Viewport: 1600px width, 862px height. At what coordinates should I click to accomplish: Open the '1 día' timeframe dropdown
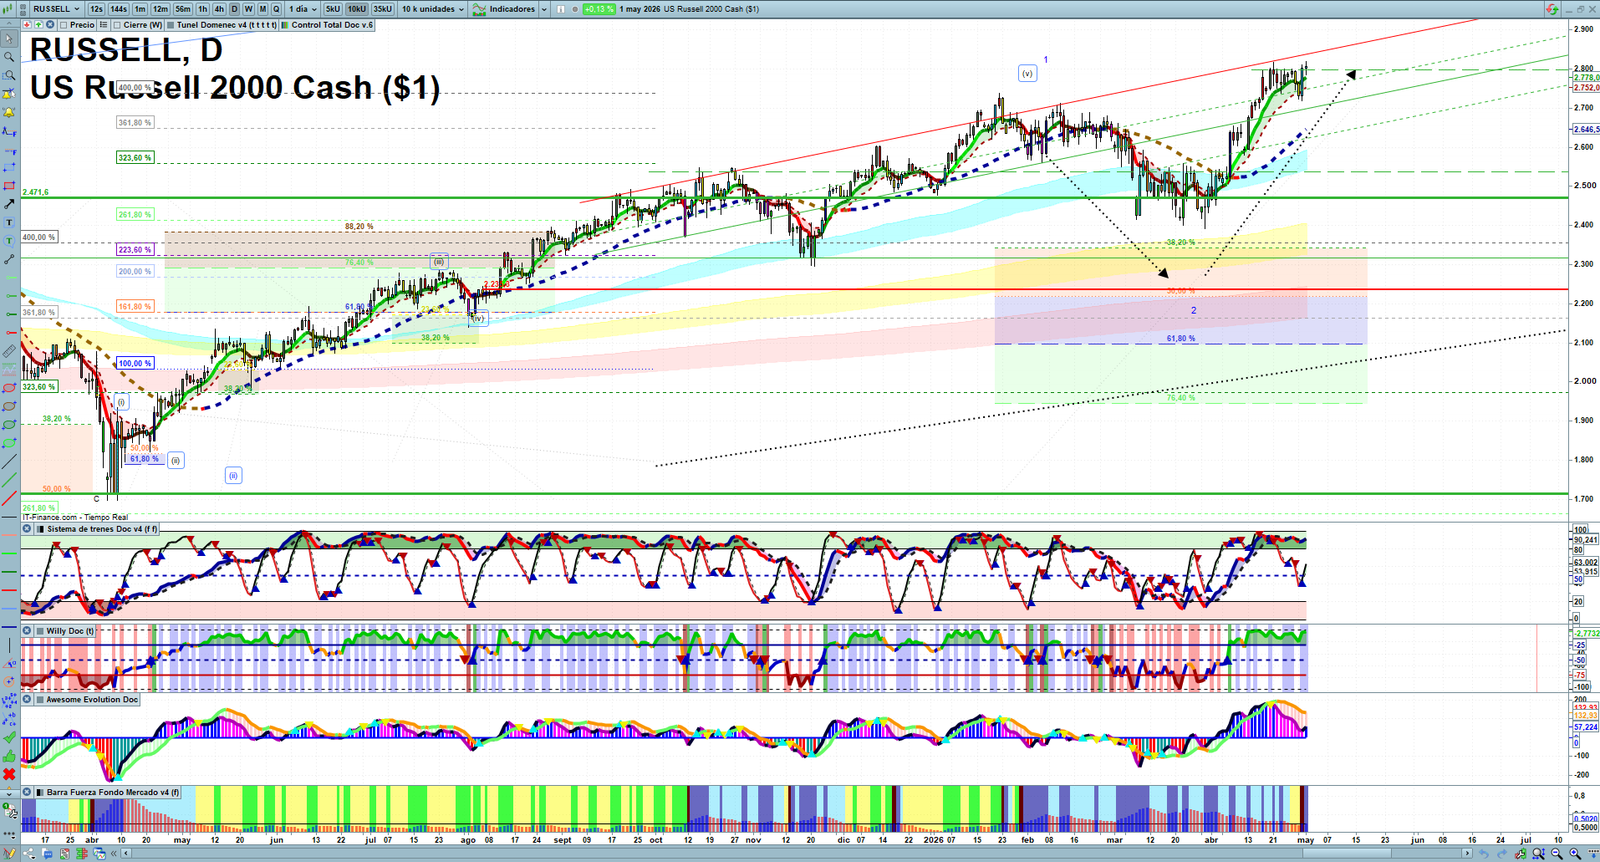pyautogui.click(x=303, y=9)
